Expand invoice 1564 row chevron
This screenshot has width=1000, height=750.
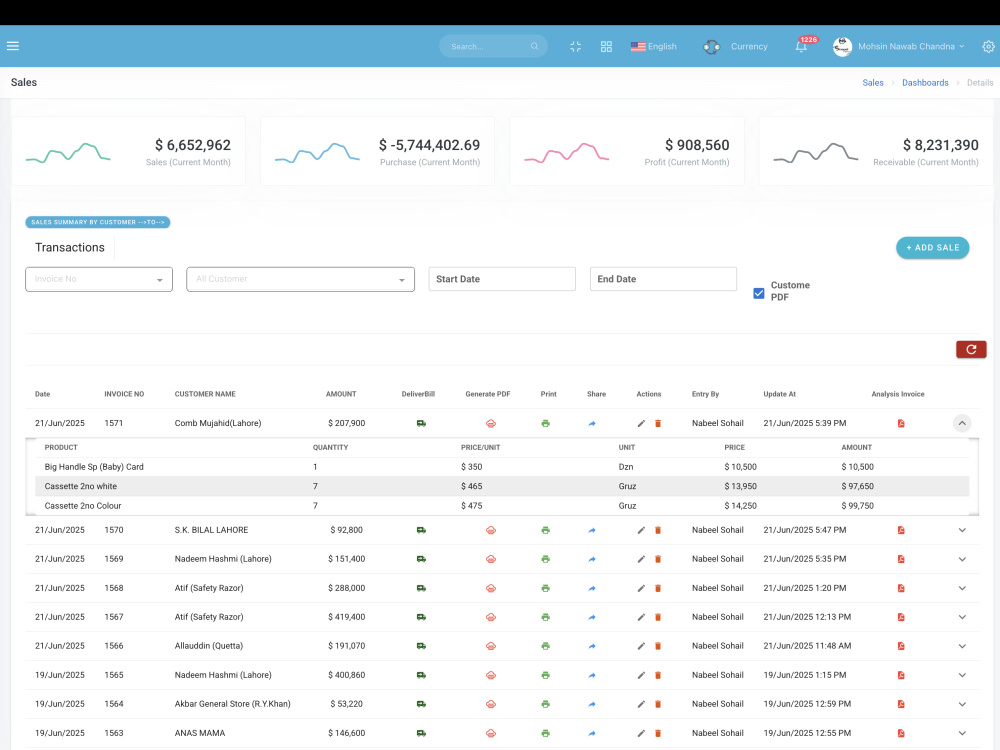[x=962, y=704]
